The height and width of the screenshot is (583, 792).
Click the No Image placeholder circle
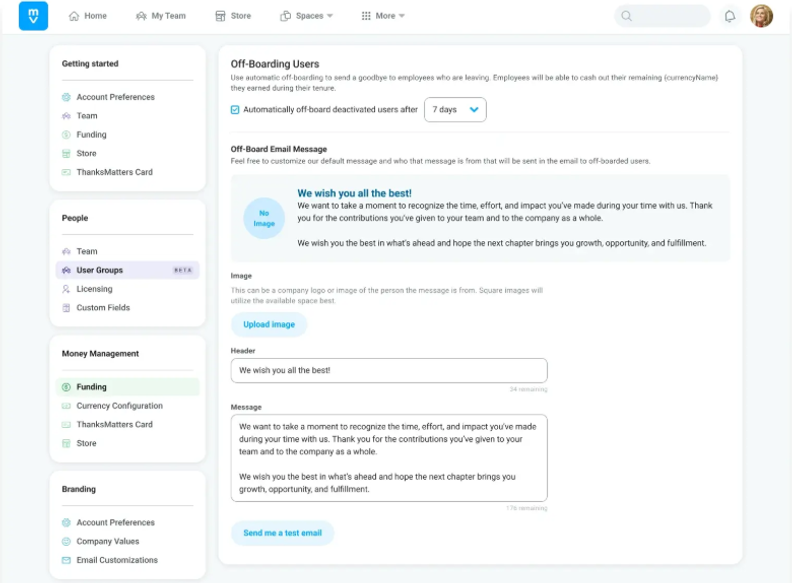click(x=264, y=218)
